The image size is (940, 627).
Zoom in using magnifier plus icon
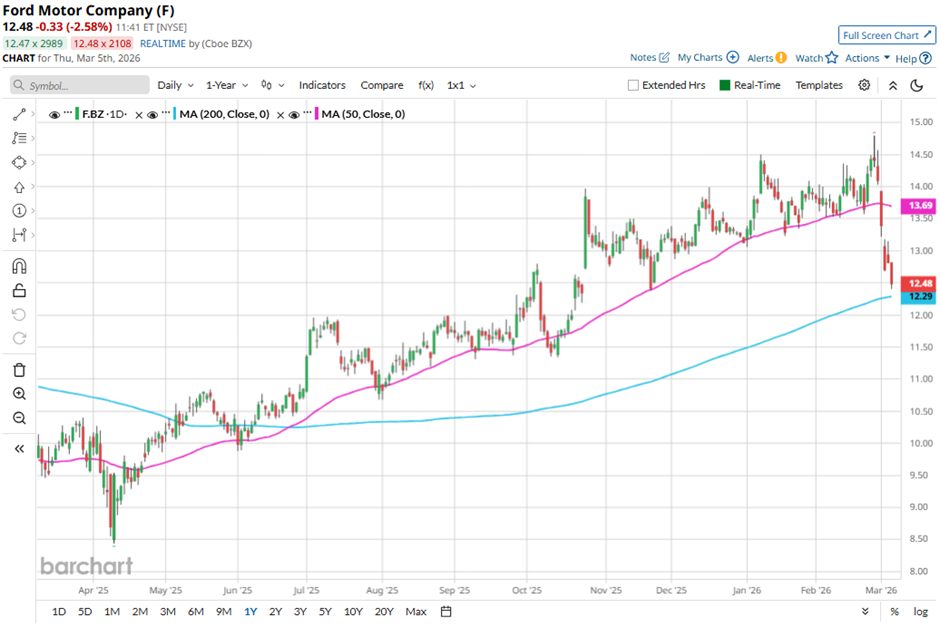click(19, 394)
